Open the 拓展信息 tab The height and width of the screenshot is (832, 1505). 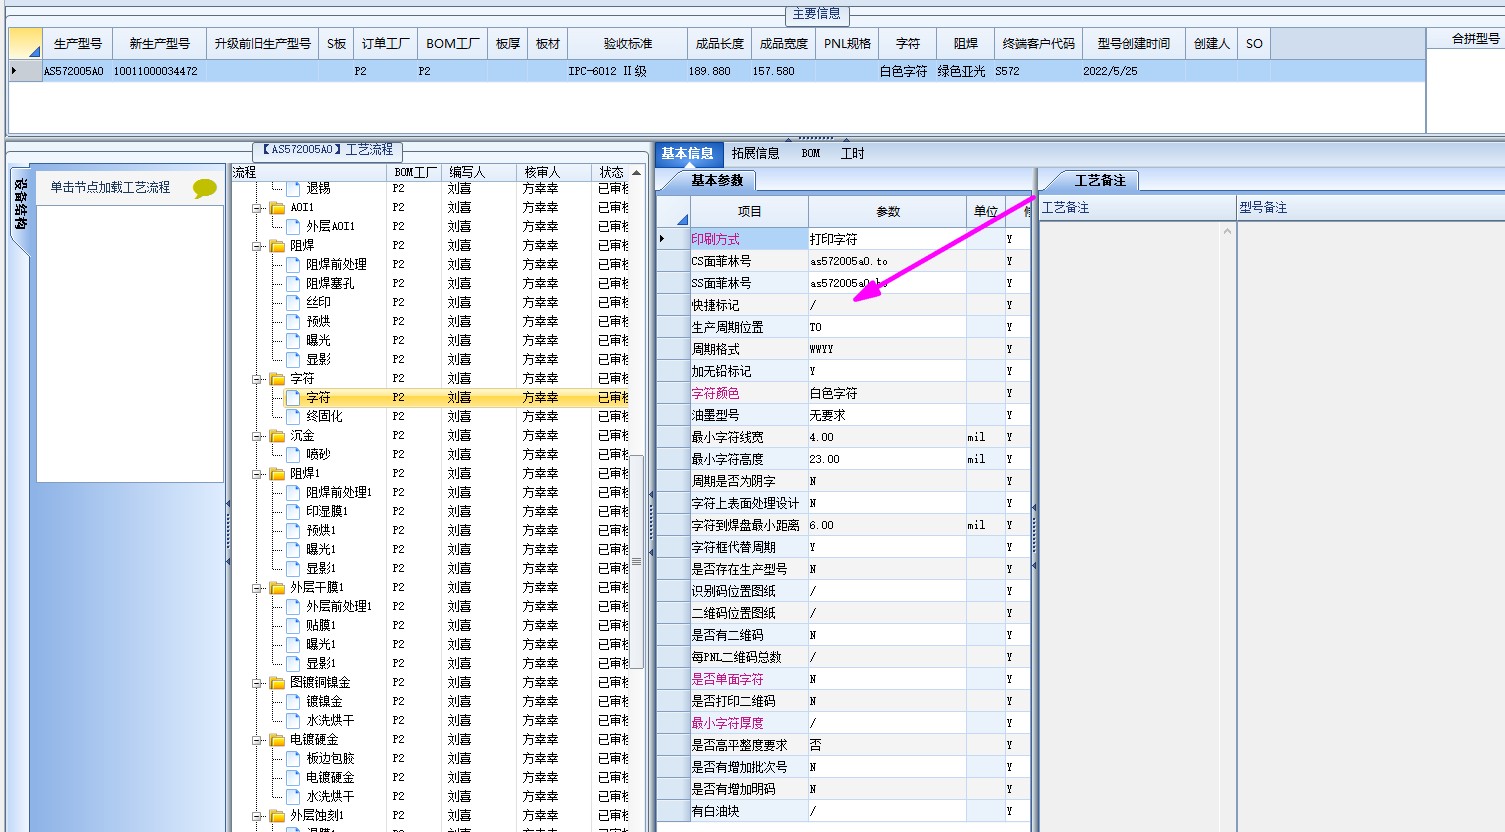pyautogui.click(x=755, y=153)
